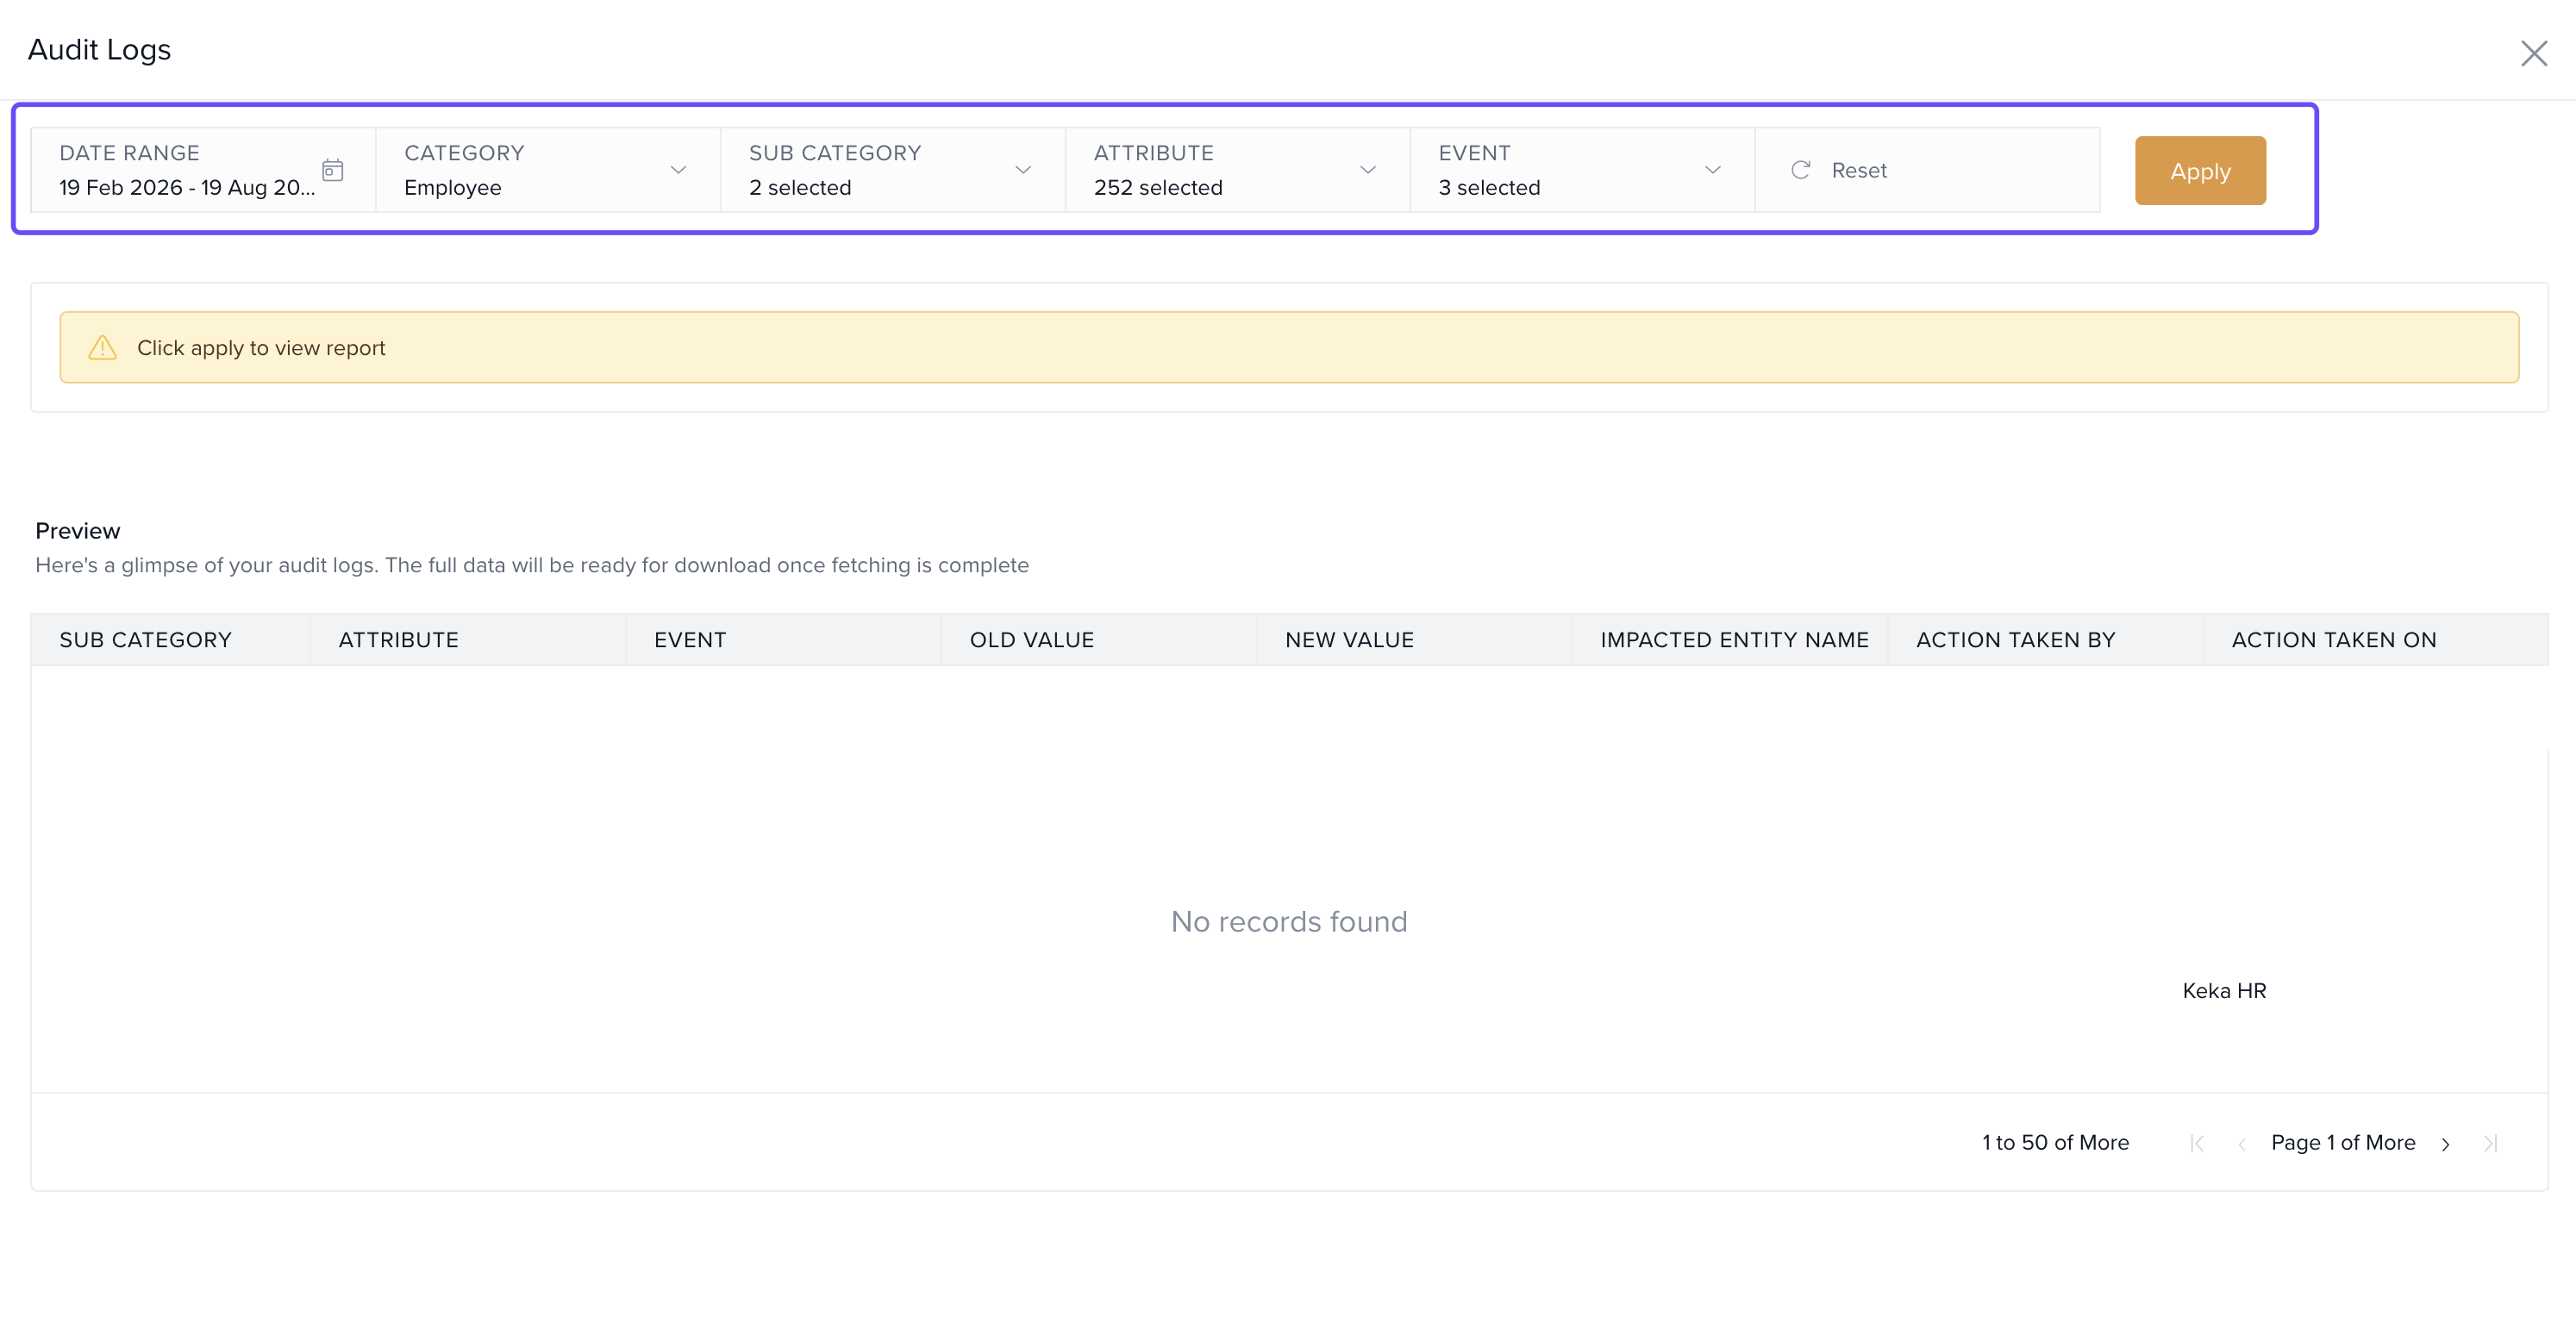Screen dimensions: 2576x1322
Task: Click the '1 to 50 of More' count
Action: (2055, 1143)
